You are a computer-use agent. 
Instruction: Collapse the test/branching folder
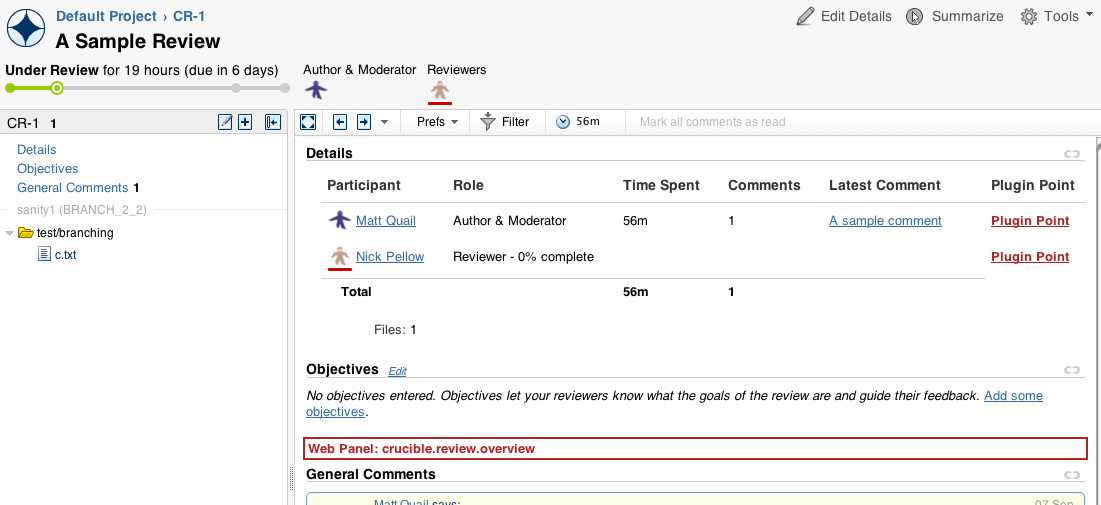click(x=9, y=232)
